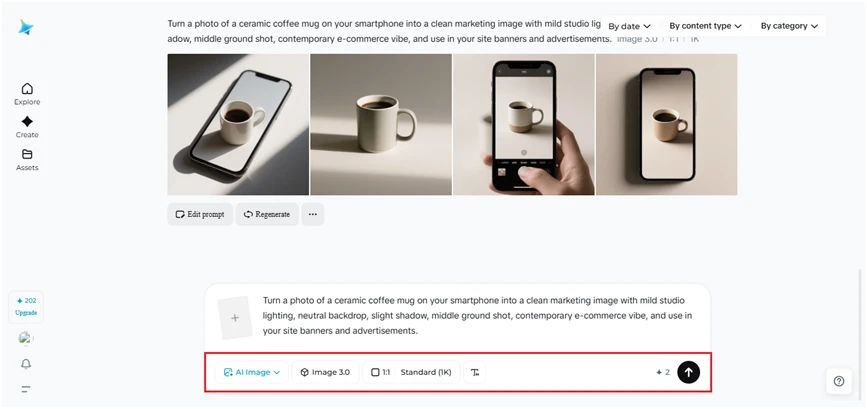Image resolution: width=867 pixels, height=409 pixels.
Task: Open the By category dropdown
Action: [789, 26]
